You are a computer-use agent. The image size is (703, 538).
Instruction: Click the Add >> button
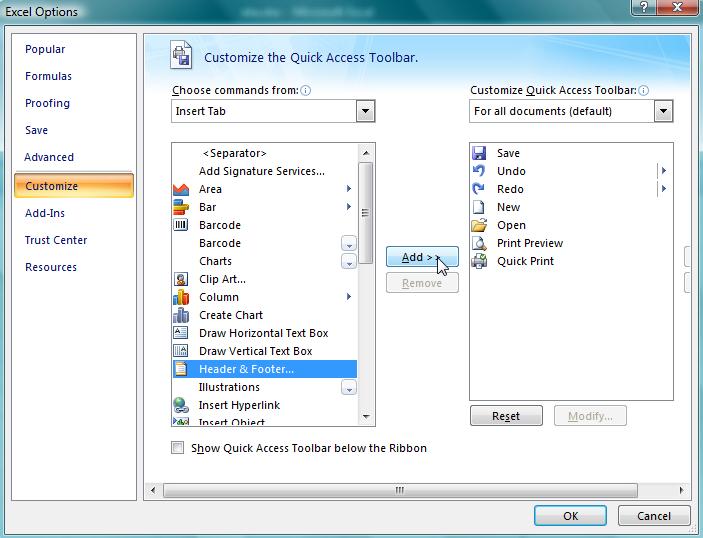point(422,257)
